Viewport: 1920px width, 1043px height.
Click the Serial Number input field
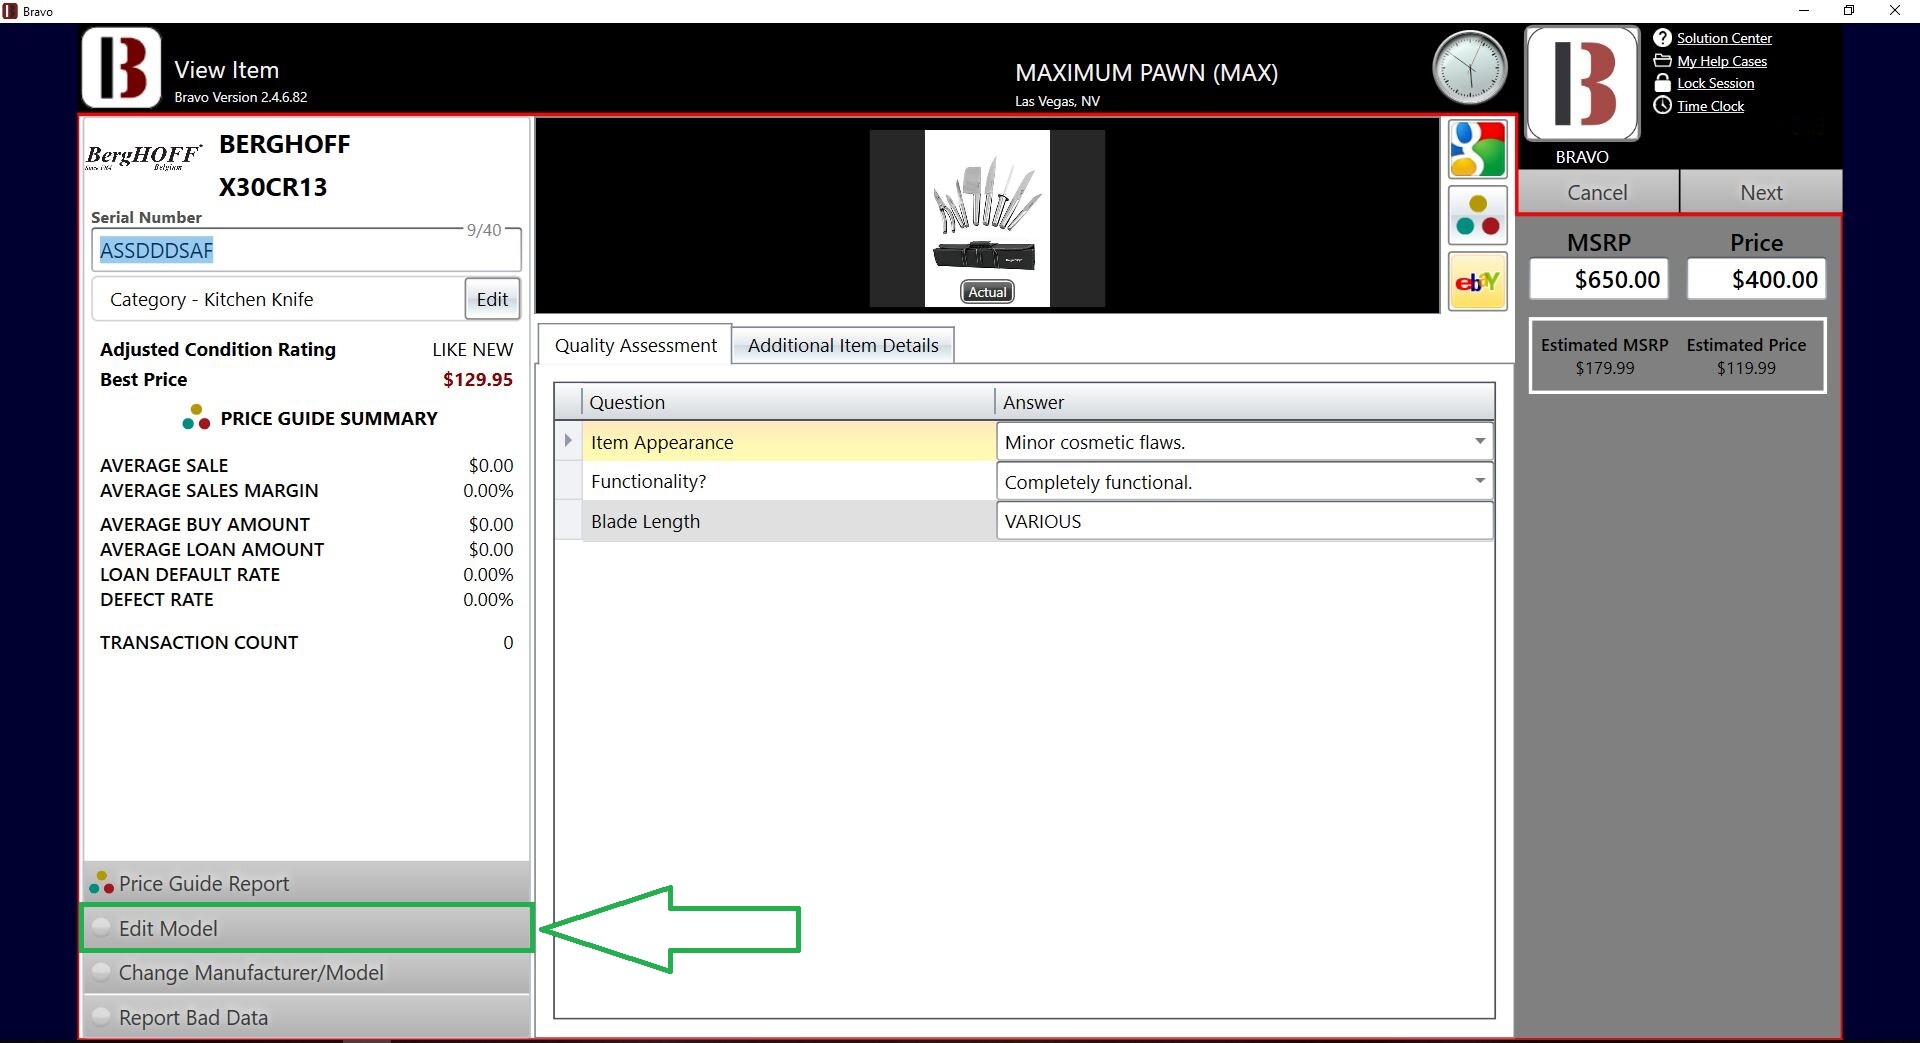coord(306,250)
